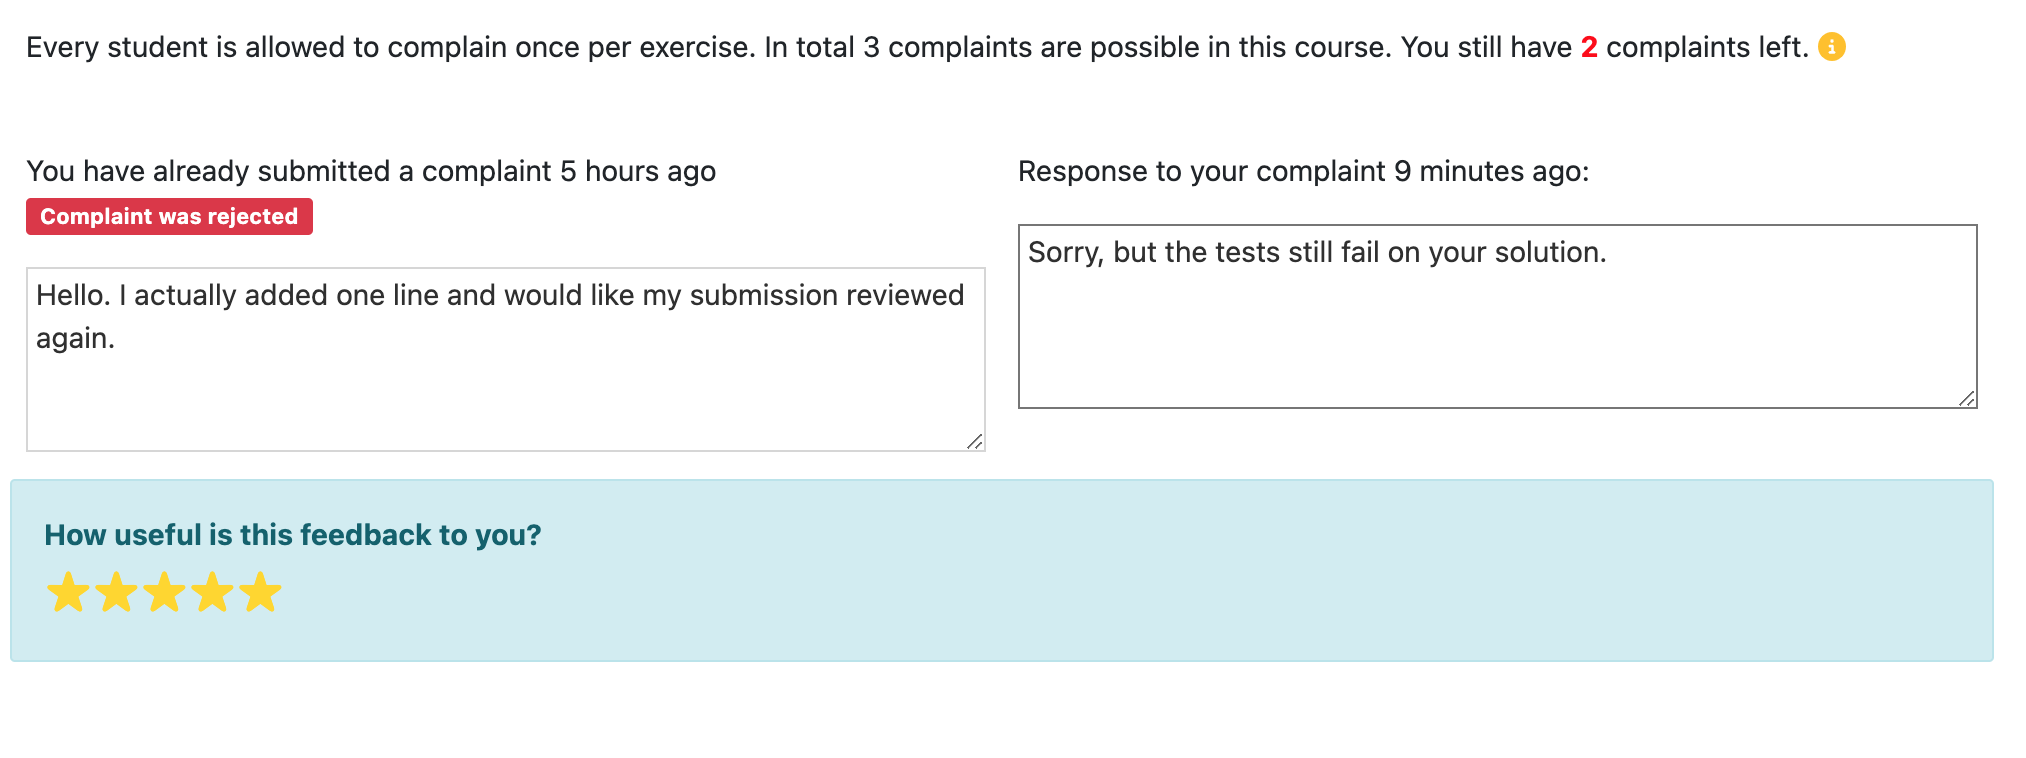This screenshot has width=2026, height=758.
Task: Select the first star to rate feedback
Action: [x=68, y=592]
